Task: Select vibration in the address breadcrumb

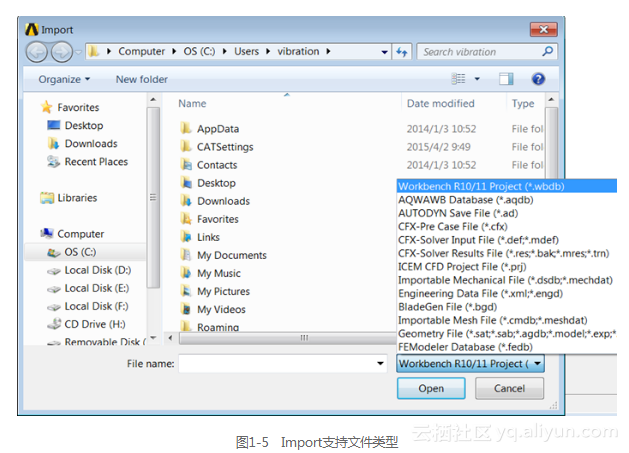Action: [x=298, y=51]
